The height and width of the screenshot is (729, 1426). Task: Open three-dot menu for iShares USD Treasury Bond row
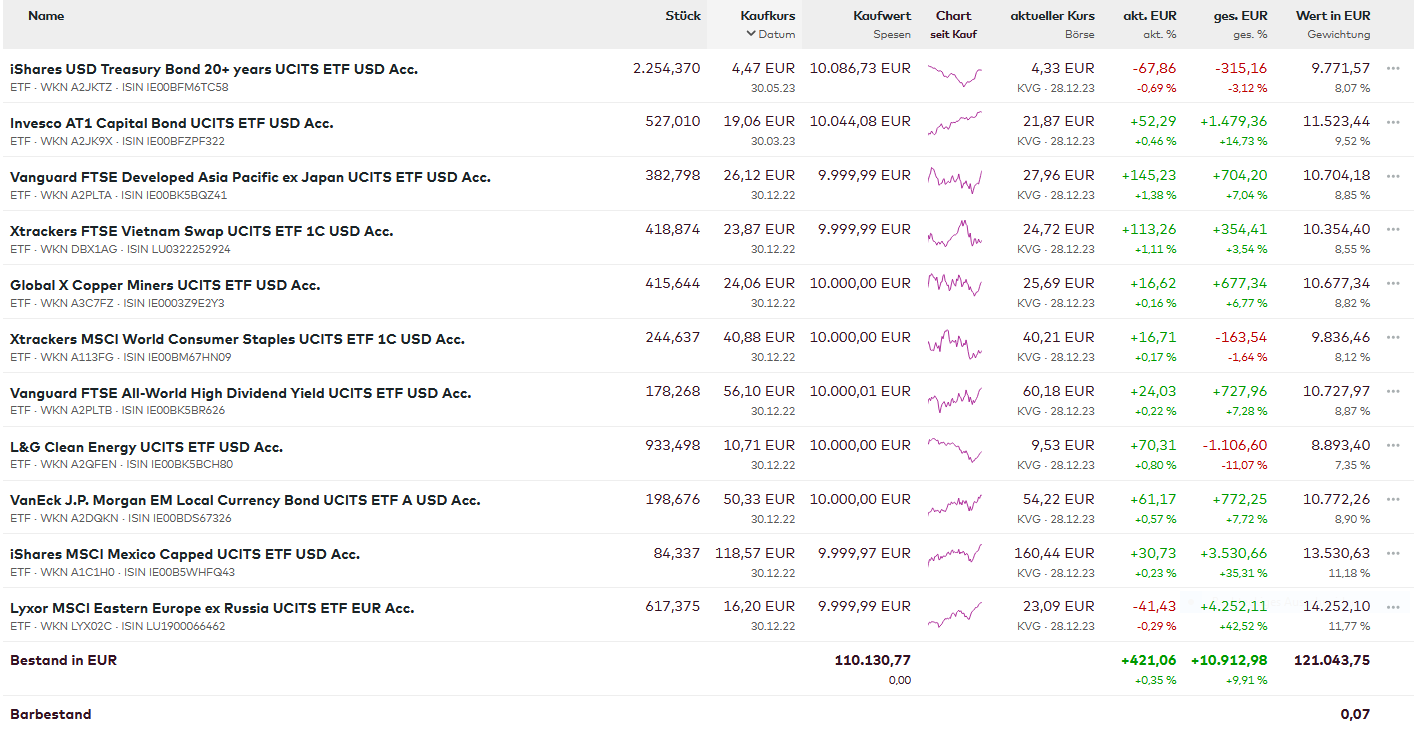tap(1393, 68)
